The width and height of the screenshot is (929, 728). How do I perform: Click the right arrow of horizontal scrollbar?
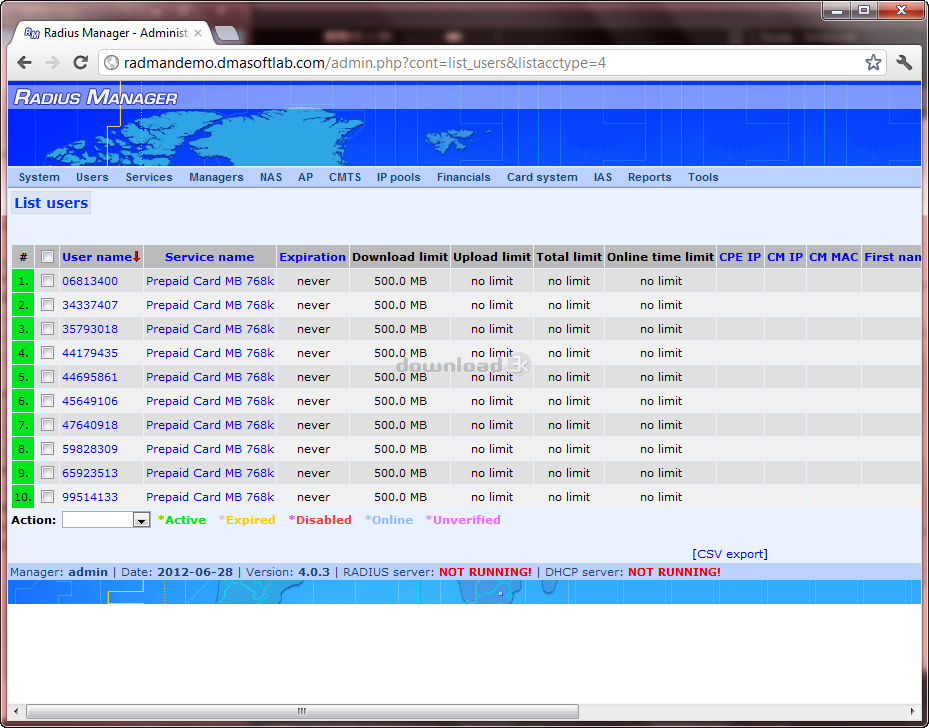click(912, 711)
